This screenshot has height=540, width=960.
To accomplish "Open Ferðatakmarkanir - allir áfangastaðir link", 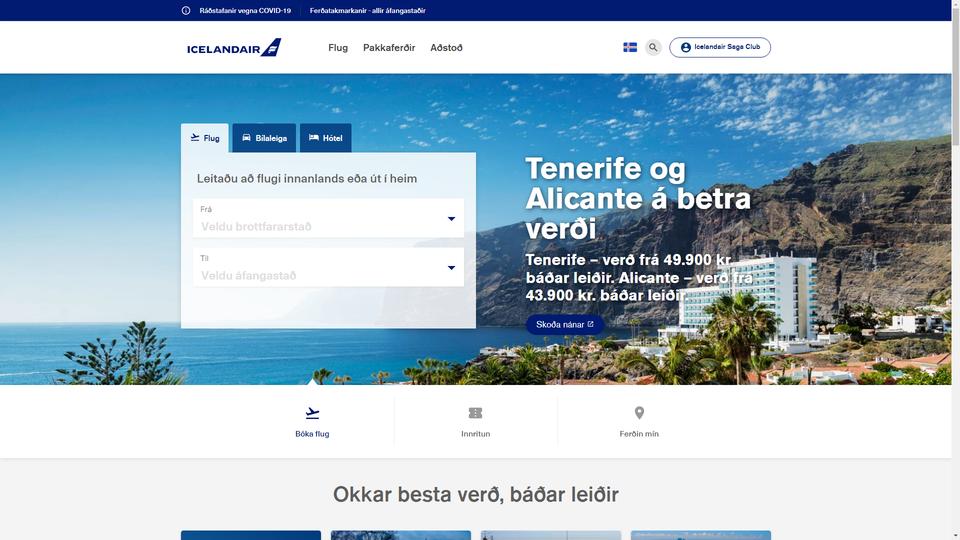I will click(x=367, y=10).
